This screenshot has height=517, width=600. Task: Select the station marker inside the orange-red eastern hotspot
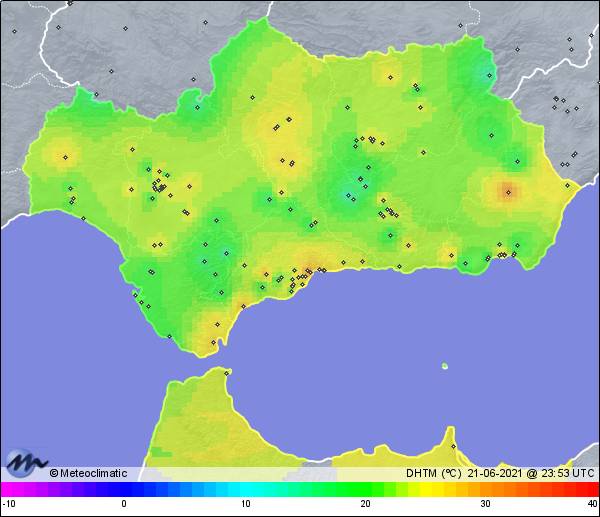coord(509,192)
